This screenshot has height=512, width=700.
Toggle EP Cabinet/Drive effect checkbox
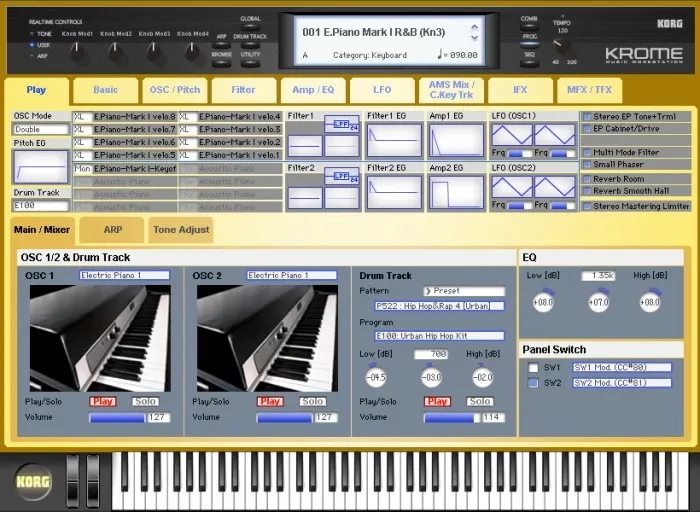point(587,129)
